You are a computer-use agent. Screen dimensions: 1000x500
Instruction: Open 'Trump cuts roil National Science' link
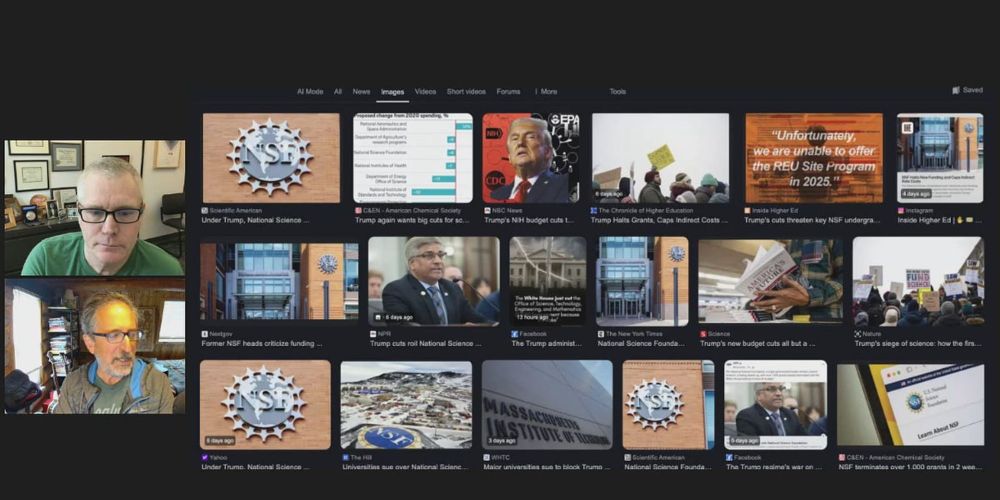(426, 343)
